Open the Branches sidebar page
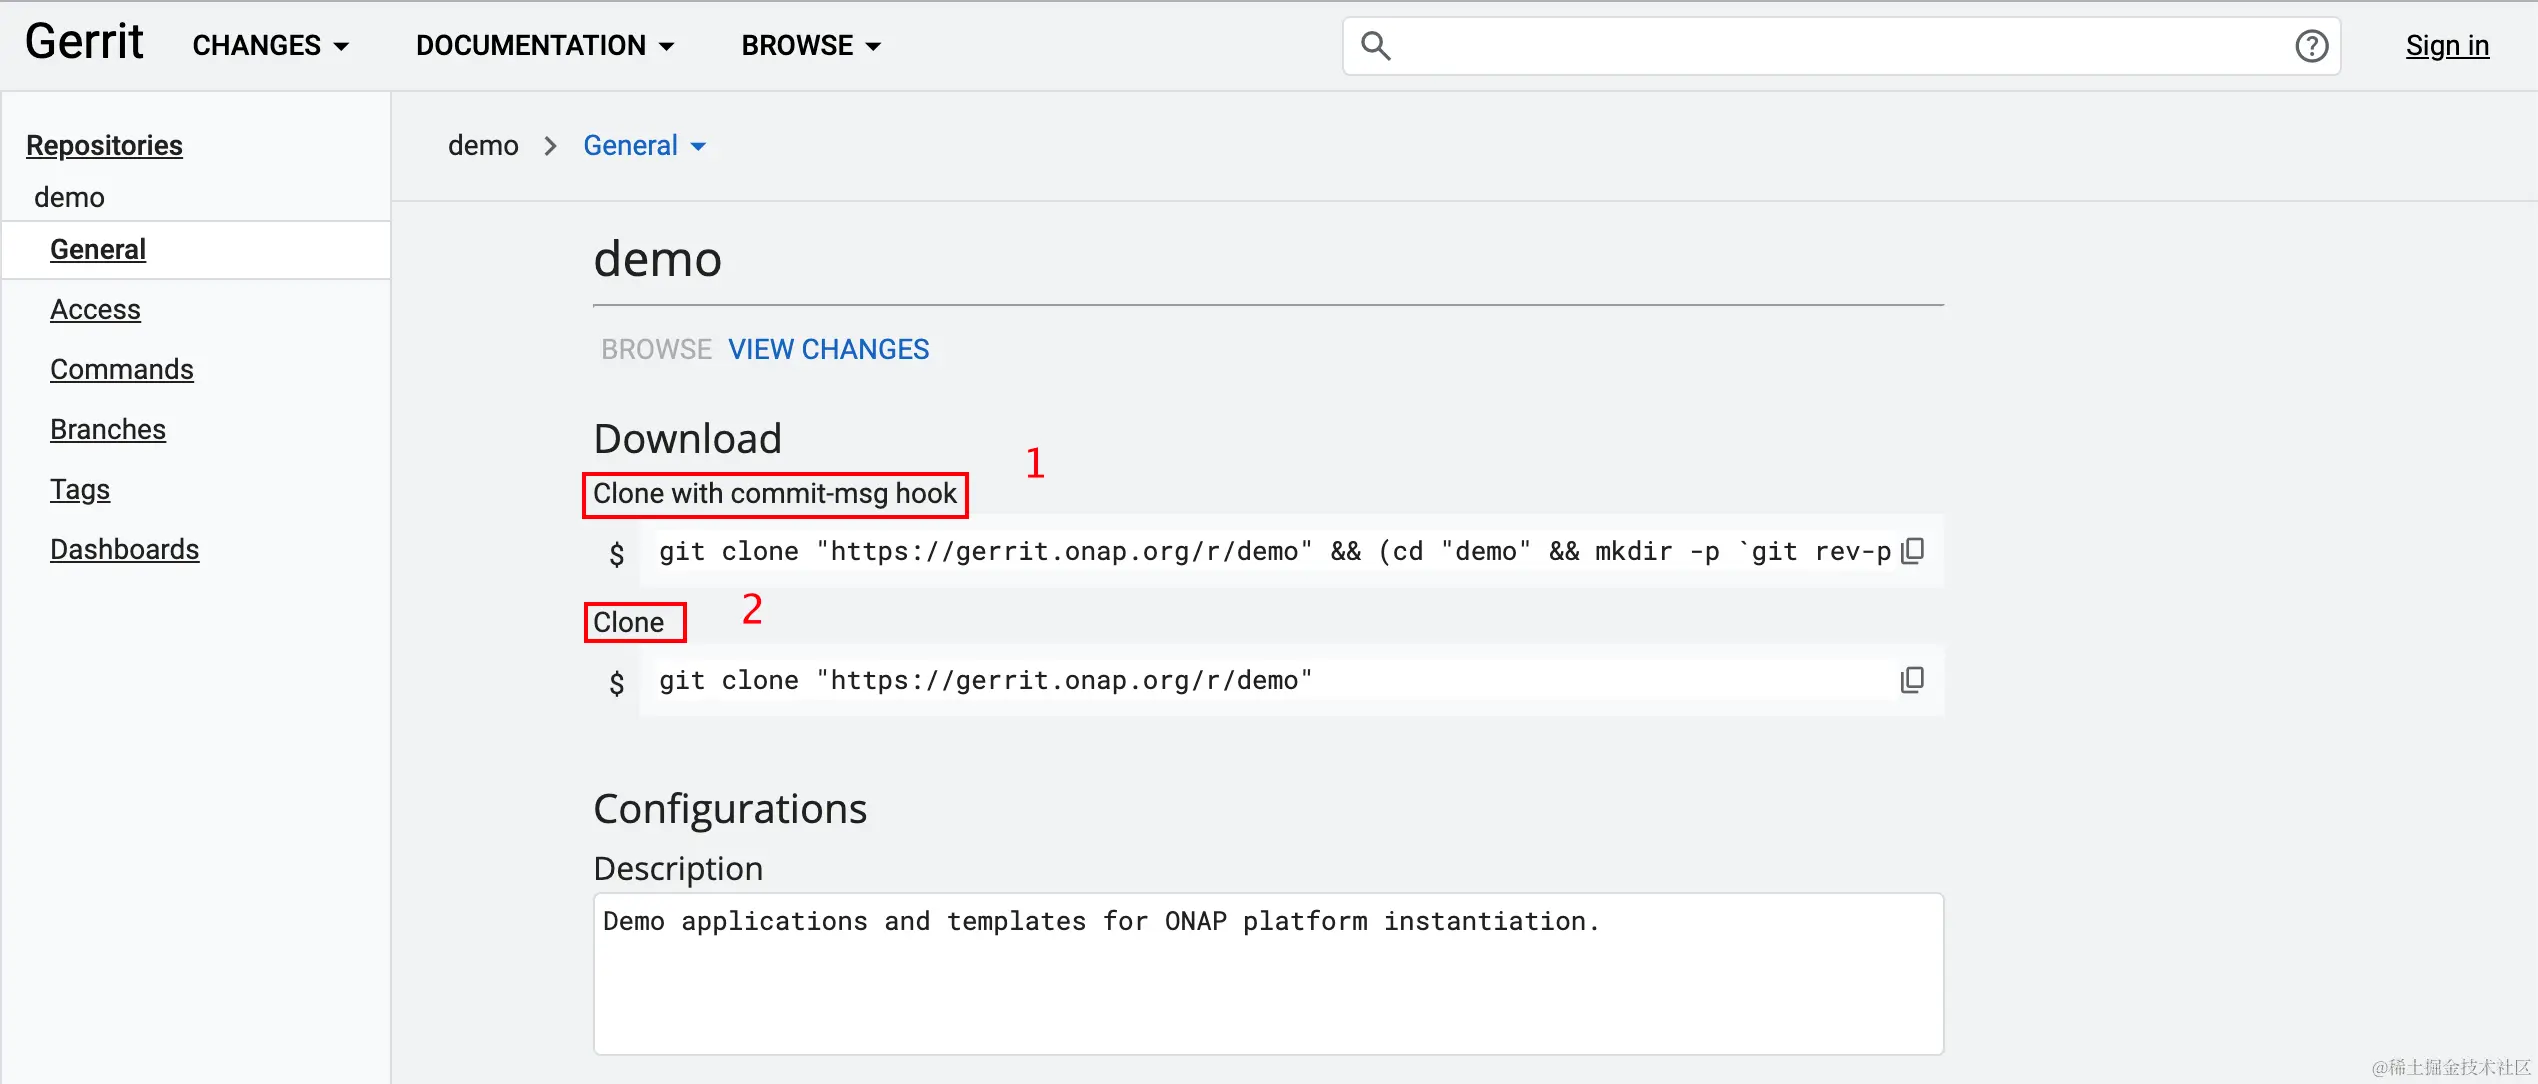 [x=108, y=430]
